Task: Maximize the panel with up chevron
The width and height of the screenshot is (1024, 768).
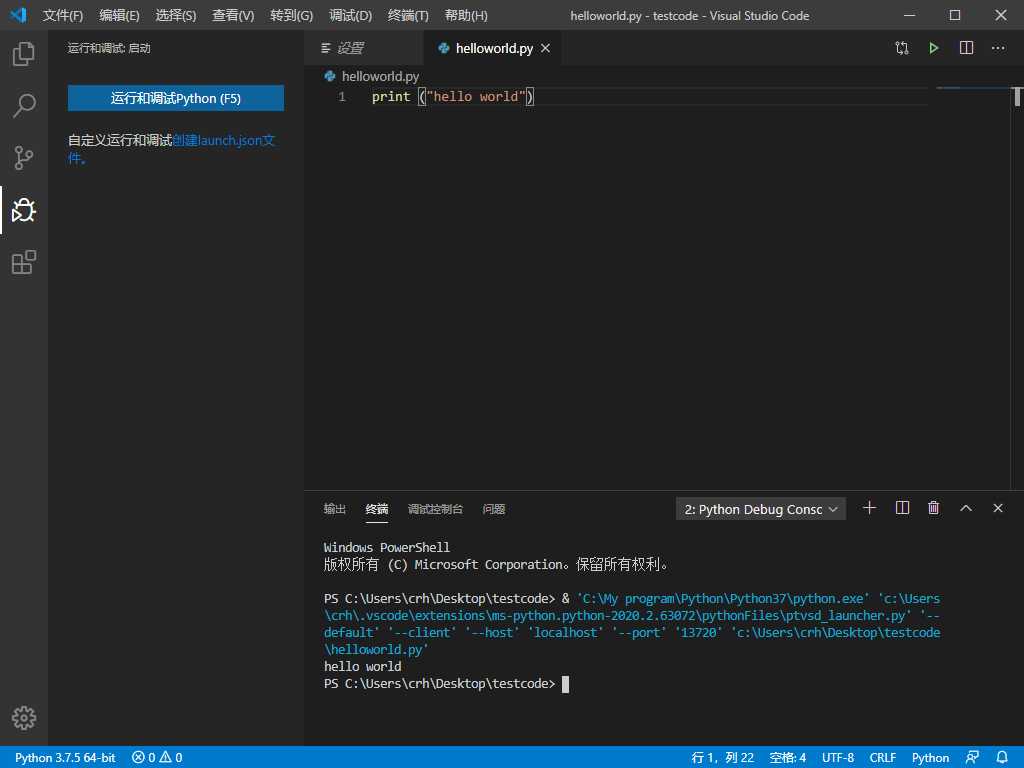Action: tap(966, 508)
